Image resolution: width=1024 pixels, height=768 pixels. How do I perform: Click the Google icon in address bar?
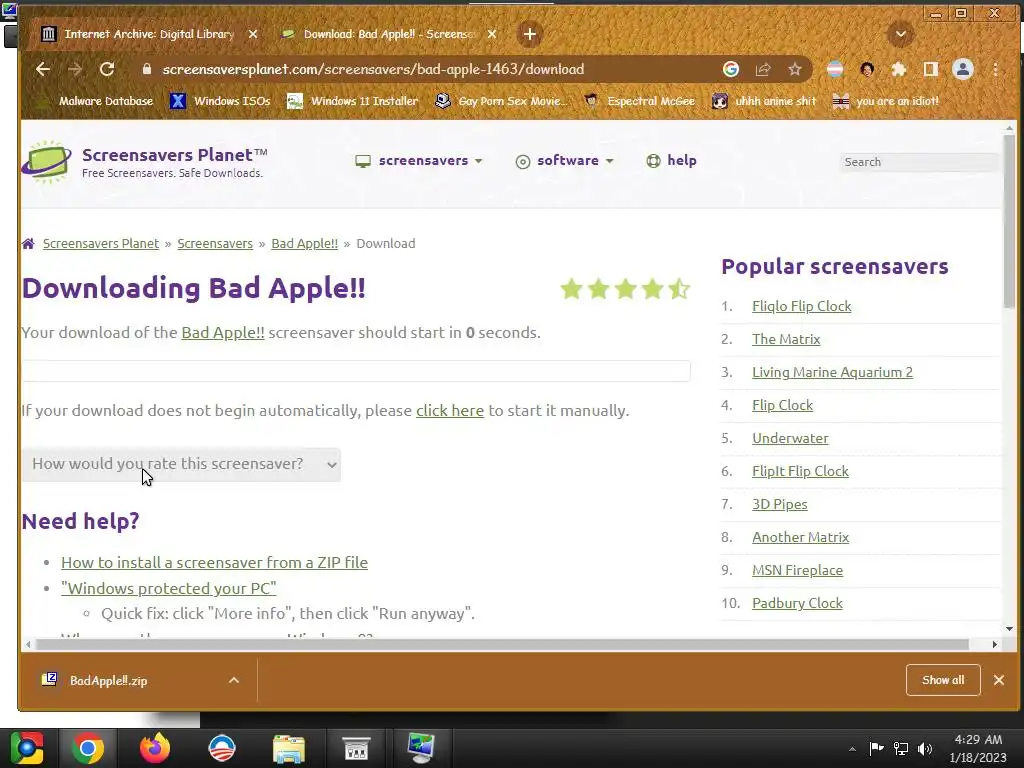731,69
